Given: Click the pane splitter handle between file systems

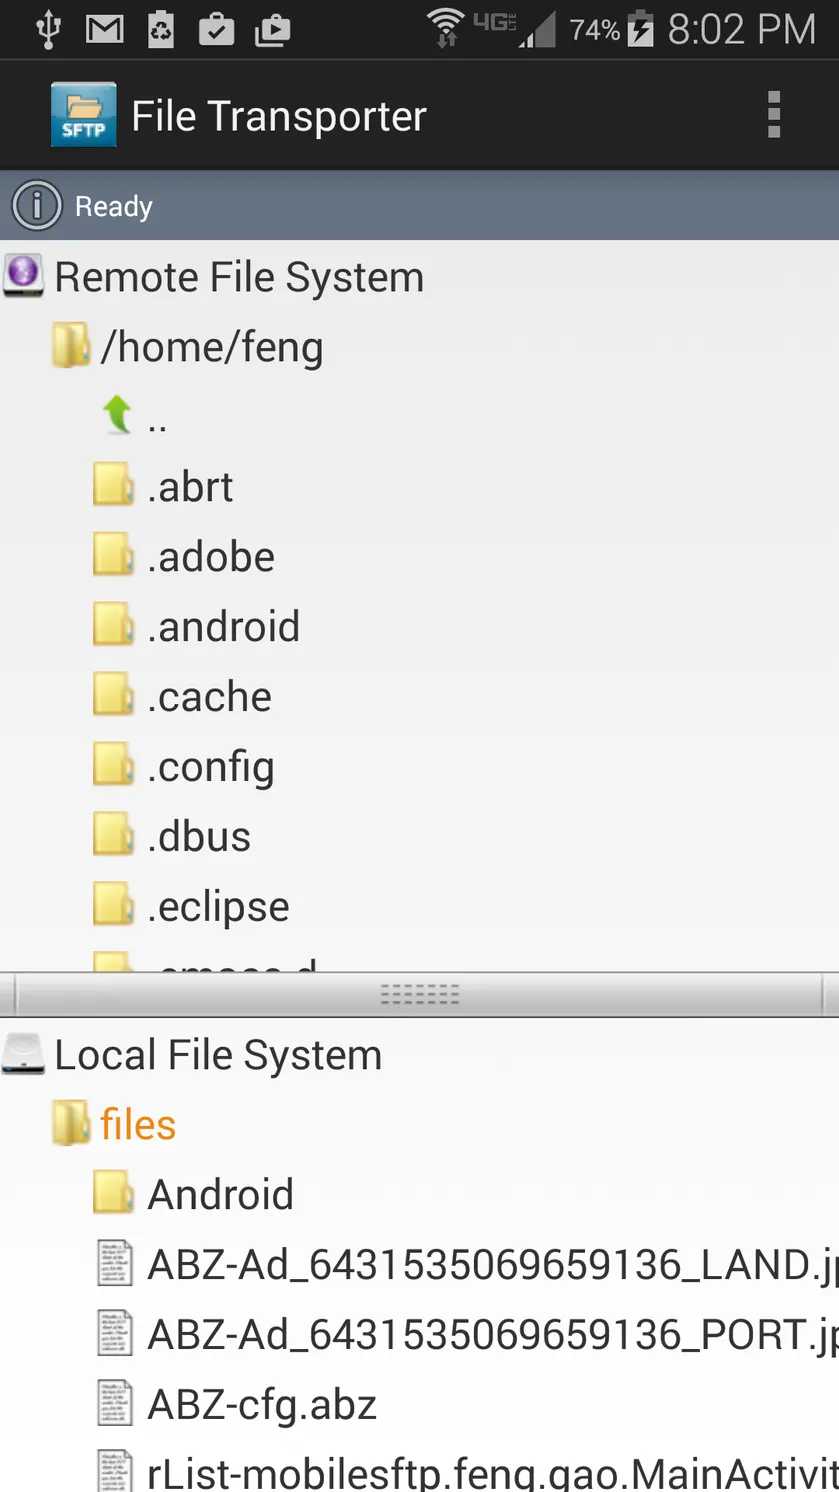Looking at the screenshot, I should 419,995.
